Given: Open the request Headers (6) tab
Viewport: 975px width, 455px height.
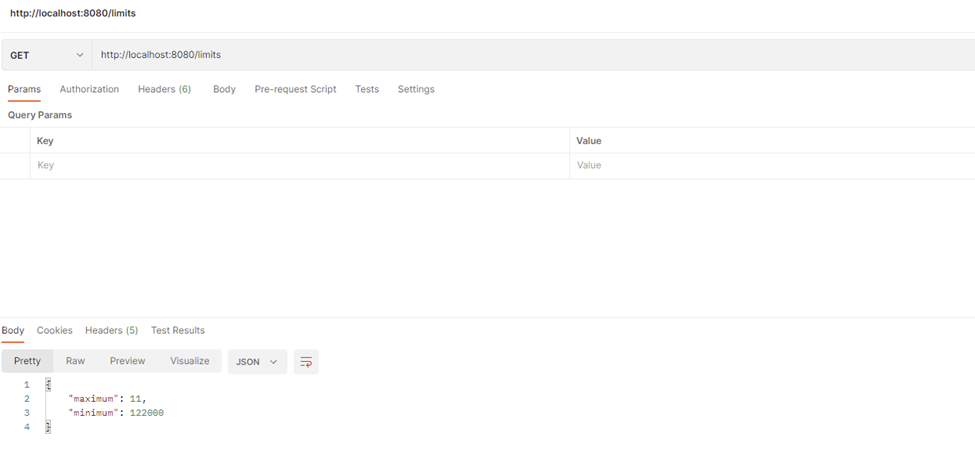Looking at the screenshot, I should pos(164,89).
